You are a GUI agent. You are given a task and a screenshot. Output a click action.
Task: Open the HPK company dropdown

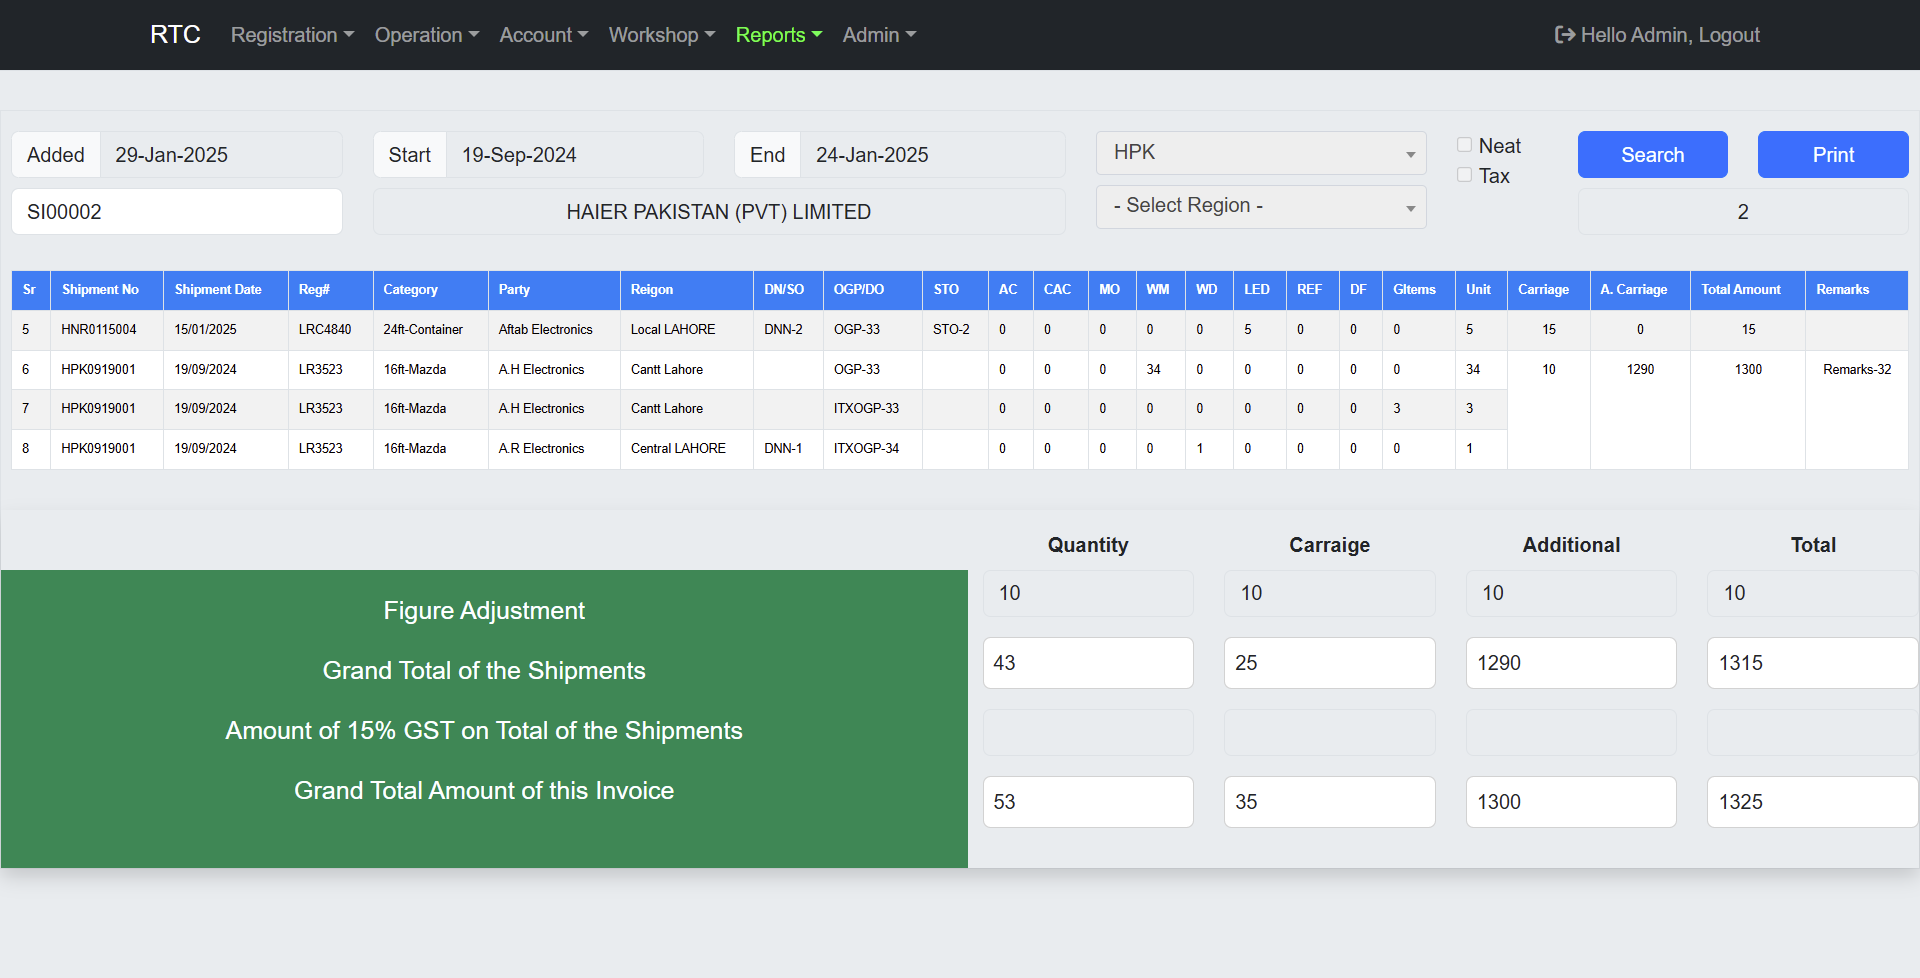click(1260, 153)
